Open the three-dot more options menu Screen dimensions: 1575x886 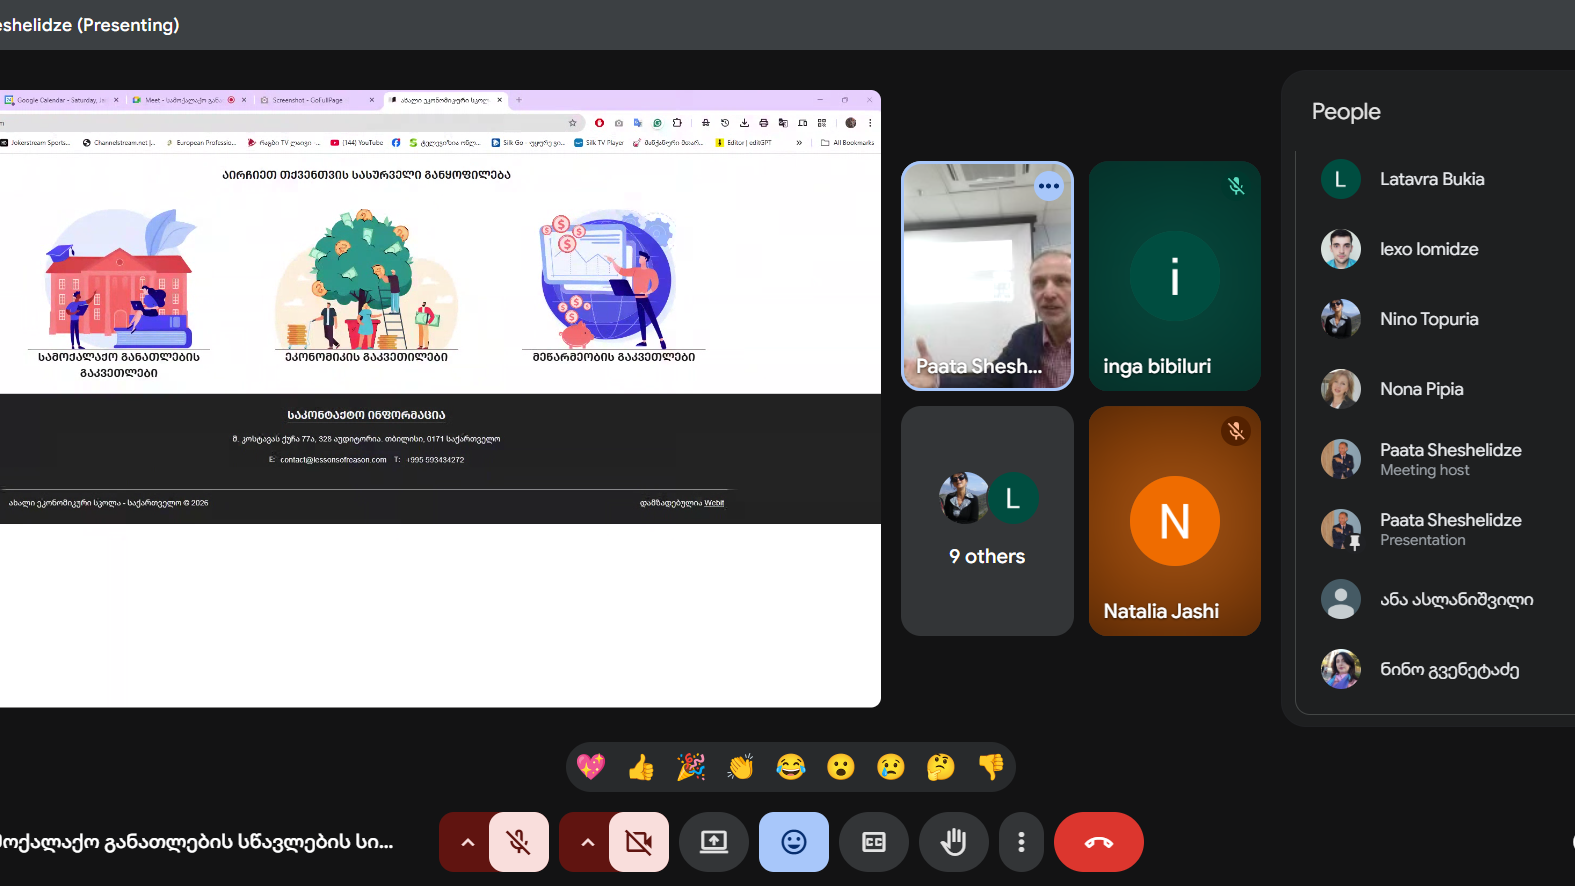point(1020,842)
